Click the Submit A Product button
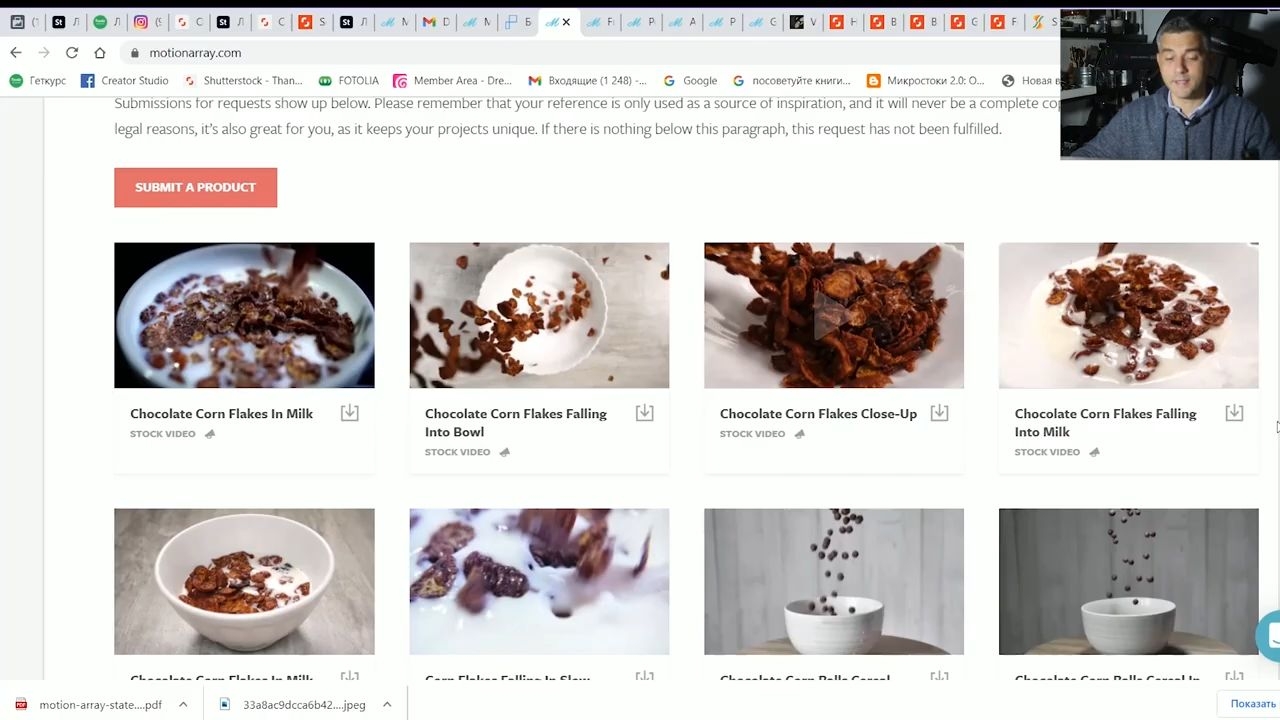The image size is (1280, 720). (x=195, y=187)
